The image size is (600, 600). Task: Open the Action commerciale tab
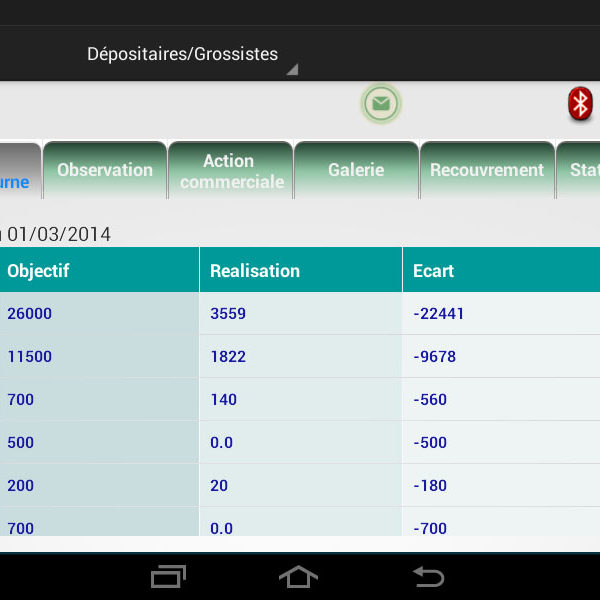(x=231, y=171)
